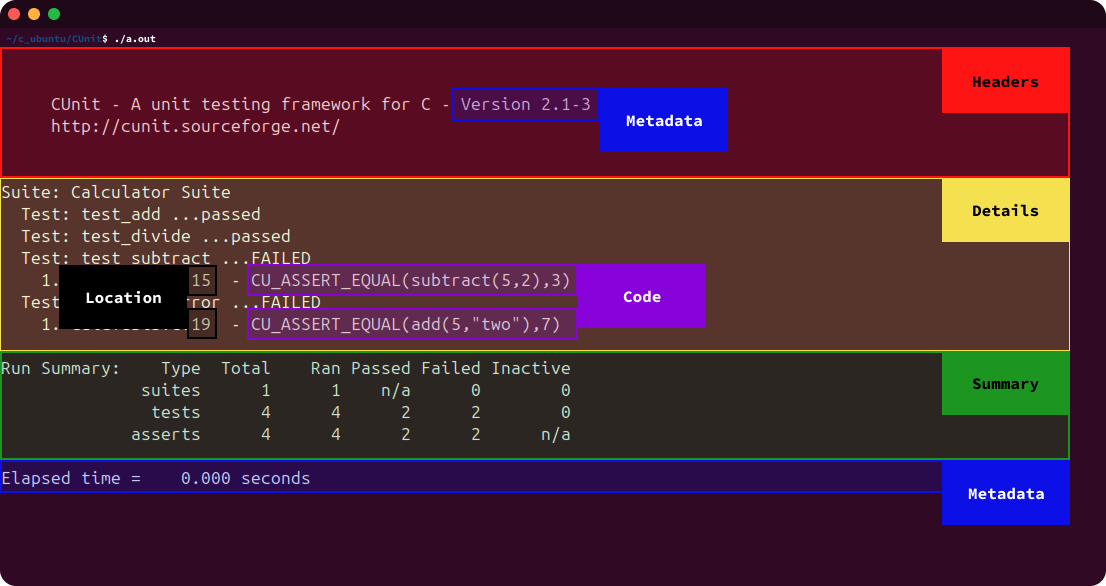Click the blue Metadata label beside Version
1106x586 pixels.
pyautogui.click(x=664, y=120)
